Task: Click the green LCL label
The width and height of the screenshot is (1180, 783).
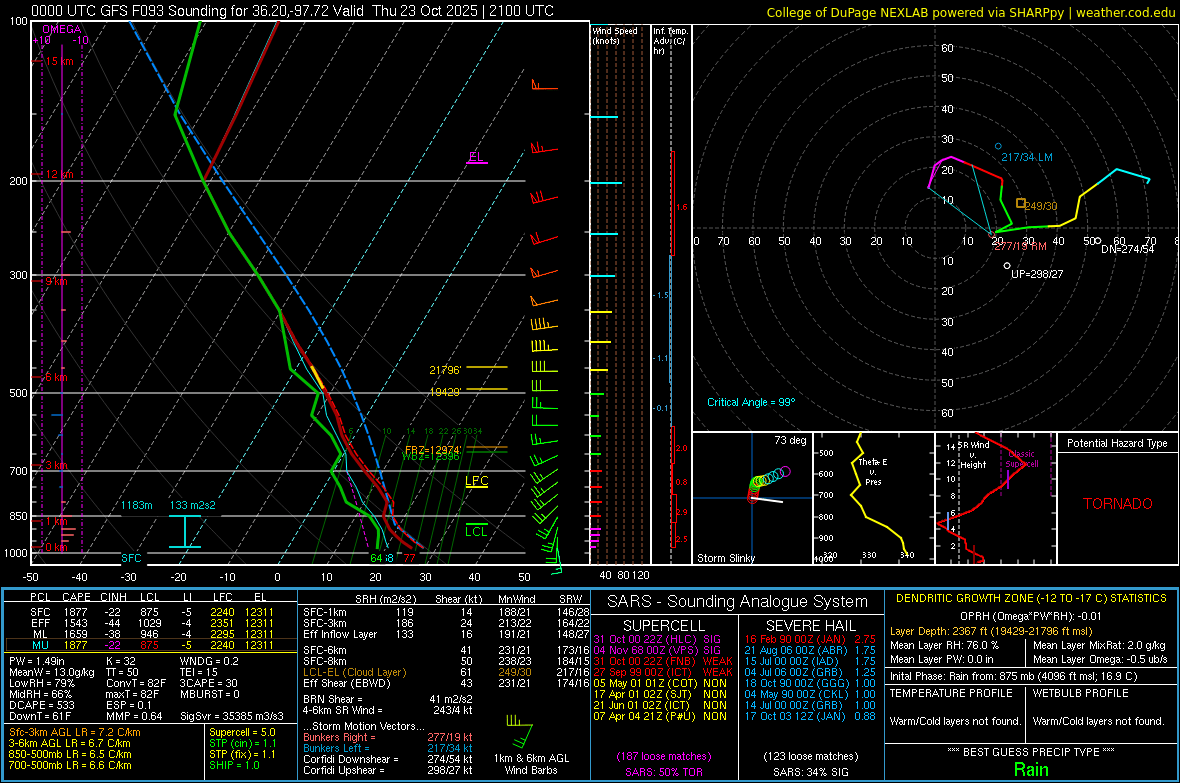Action: [476, 532]
